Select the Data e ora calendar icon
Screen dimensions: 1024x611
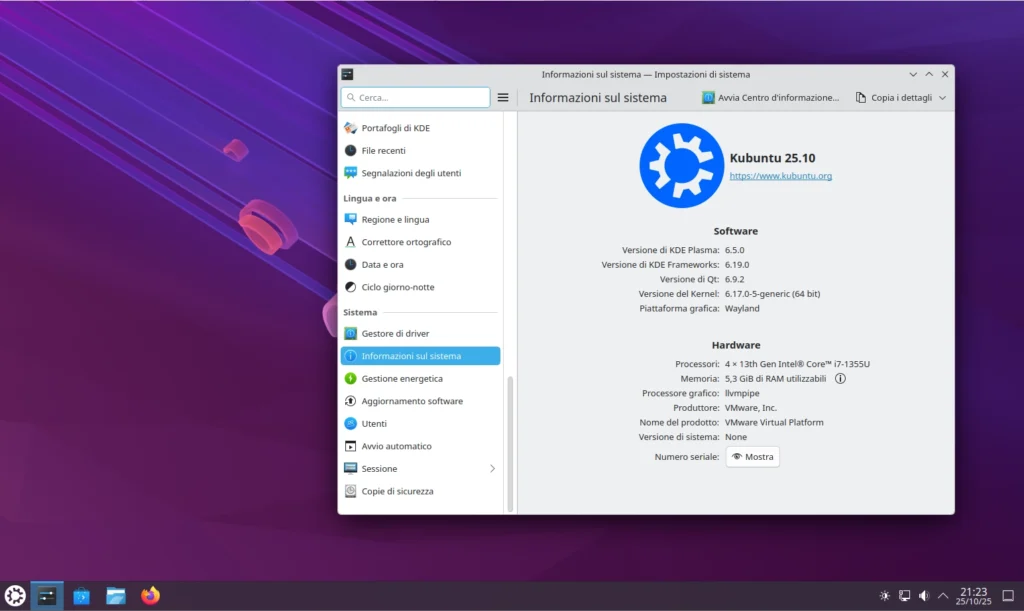pyautogui.click(x=351, y=264)
